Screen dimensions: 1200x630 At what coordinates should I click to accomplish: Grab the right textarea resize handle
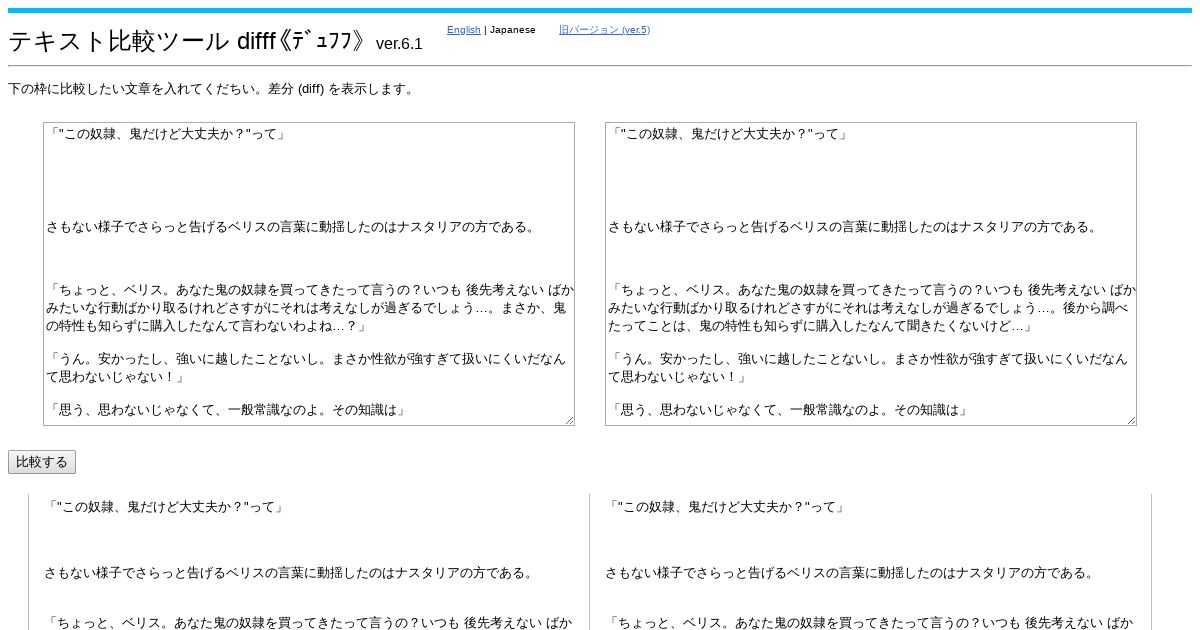pos(1131,420)
